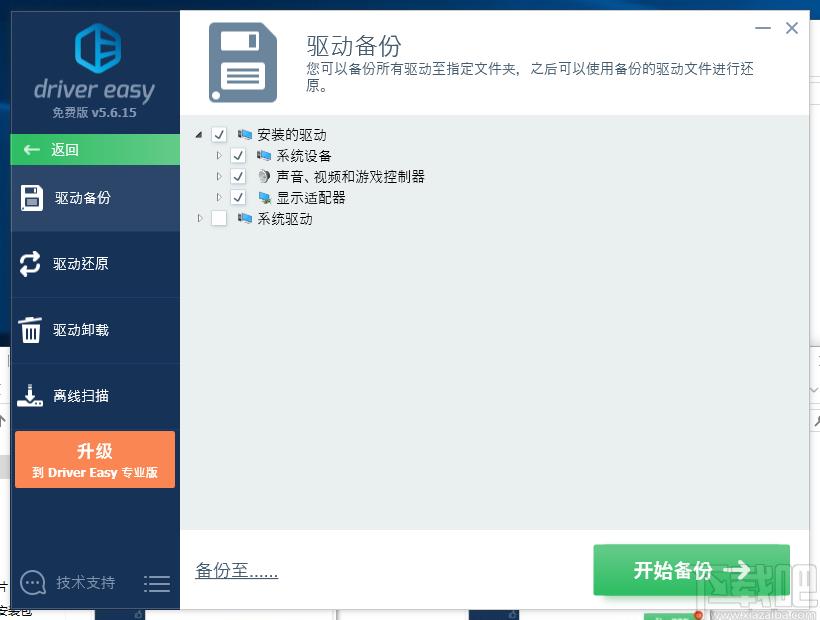The height and width of the screenshot is (620, 820).
Task: Minimize the Driver Easy window
Action: (763, 28)
